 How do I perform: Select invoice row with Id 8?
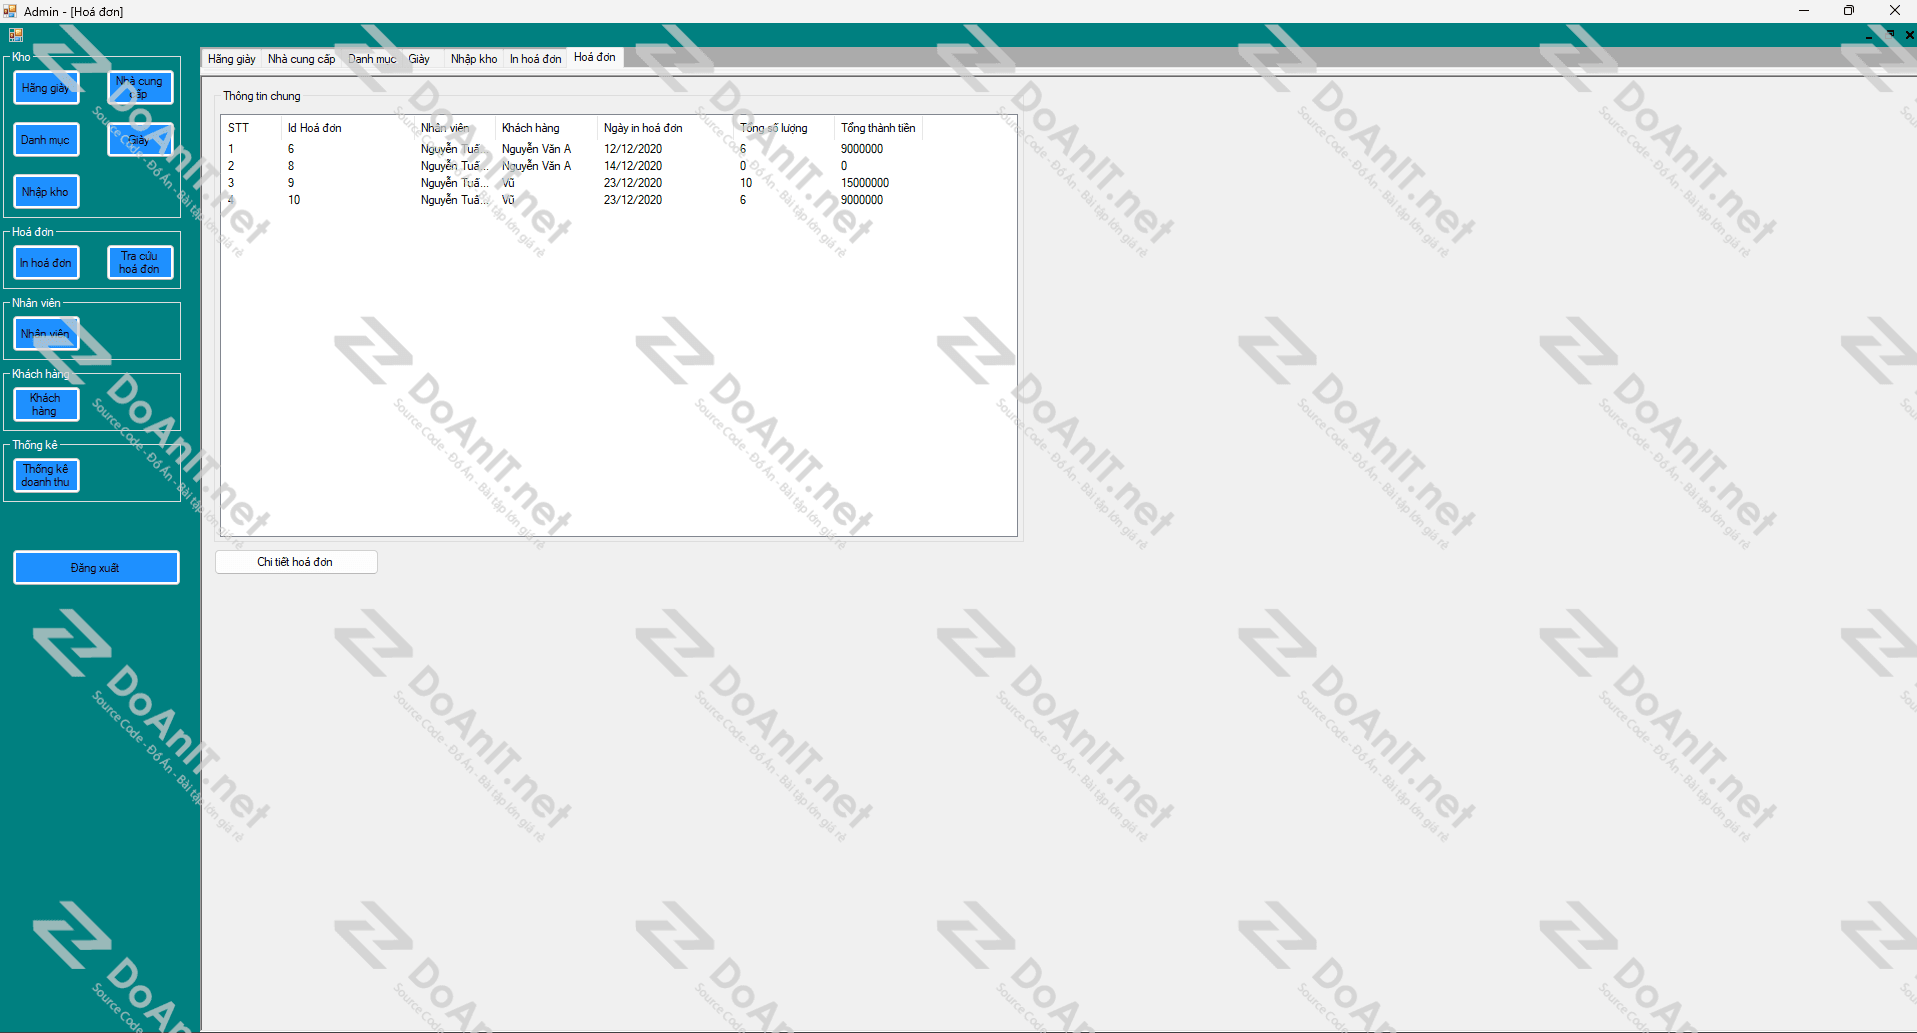pos(570,166)
